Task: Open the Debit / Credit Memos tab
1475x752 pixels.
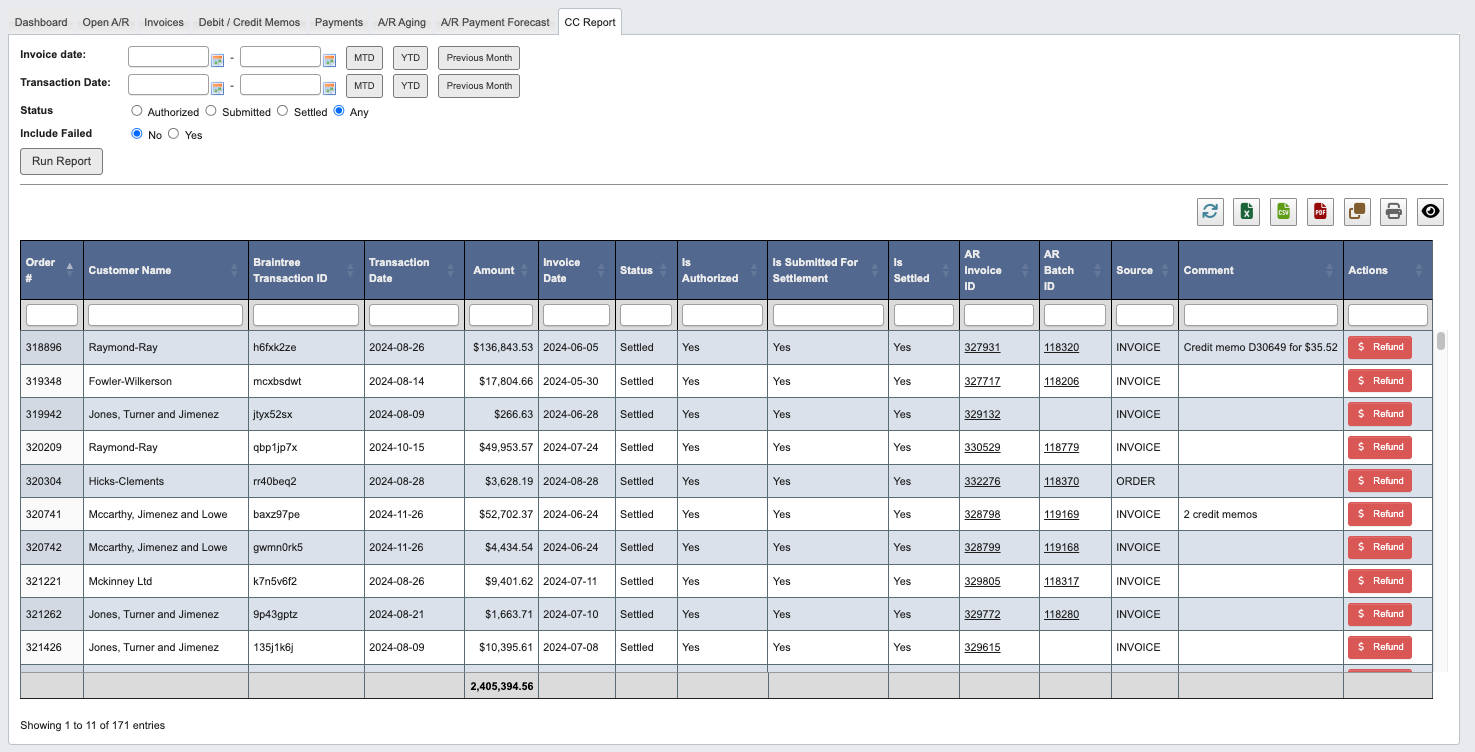Action: (x=247, y=21)
